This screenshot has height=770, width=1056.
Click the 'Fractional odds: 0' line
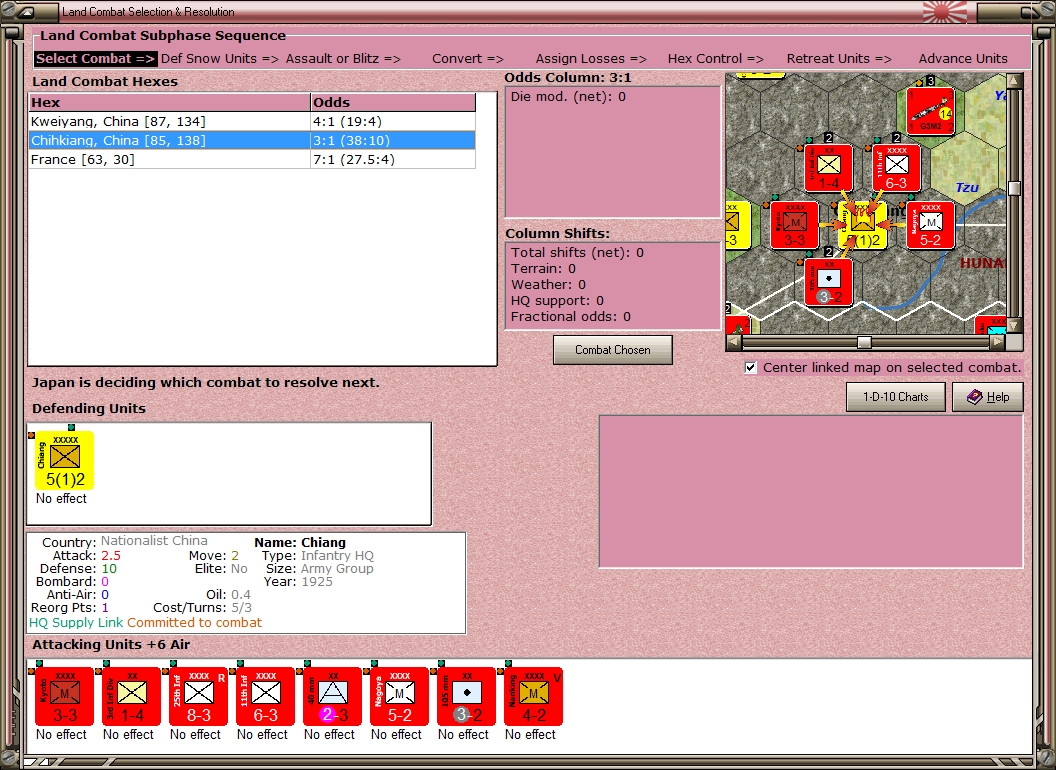click(570, 317)
